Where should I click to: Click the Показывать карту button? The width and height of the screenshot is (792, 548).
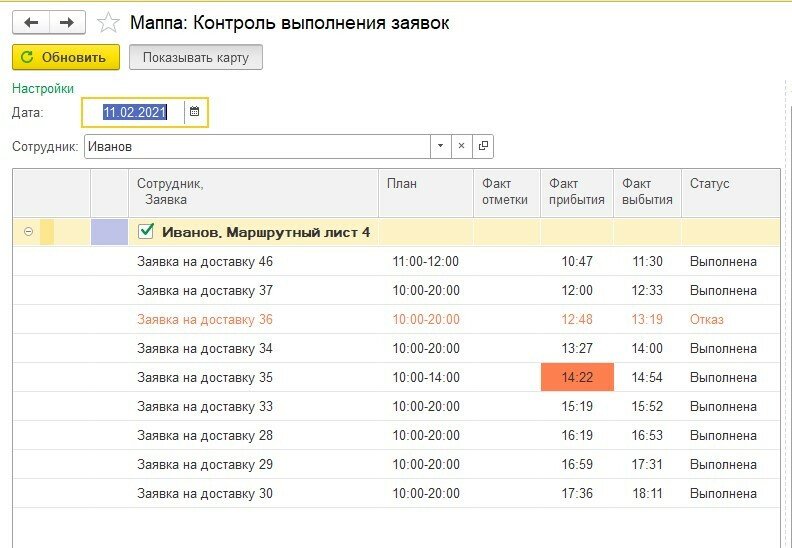[x=196, y=57]
